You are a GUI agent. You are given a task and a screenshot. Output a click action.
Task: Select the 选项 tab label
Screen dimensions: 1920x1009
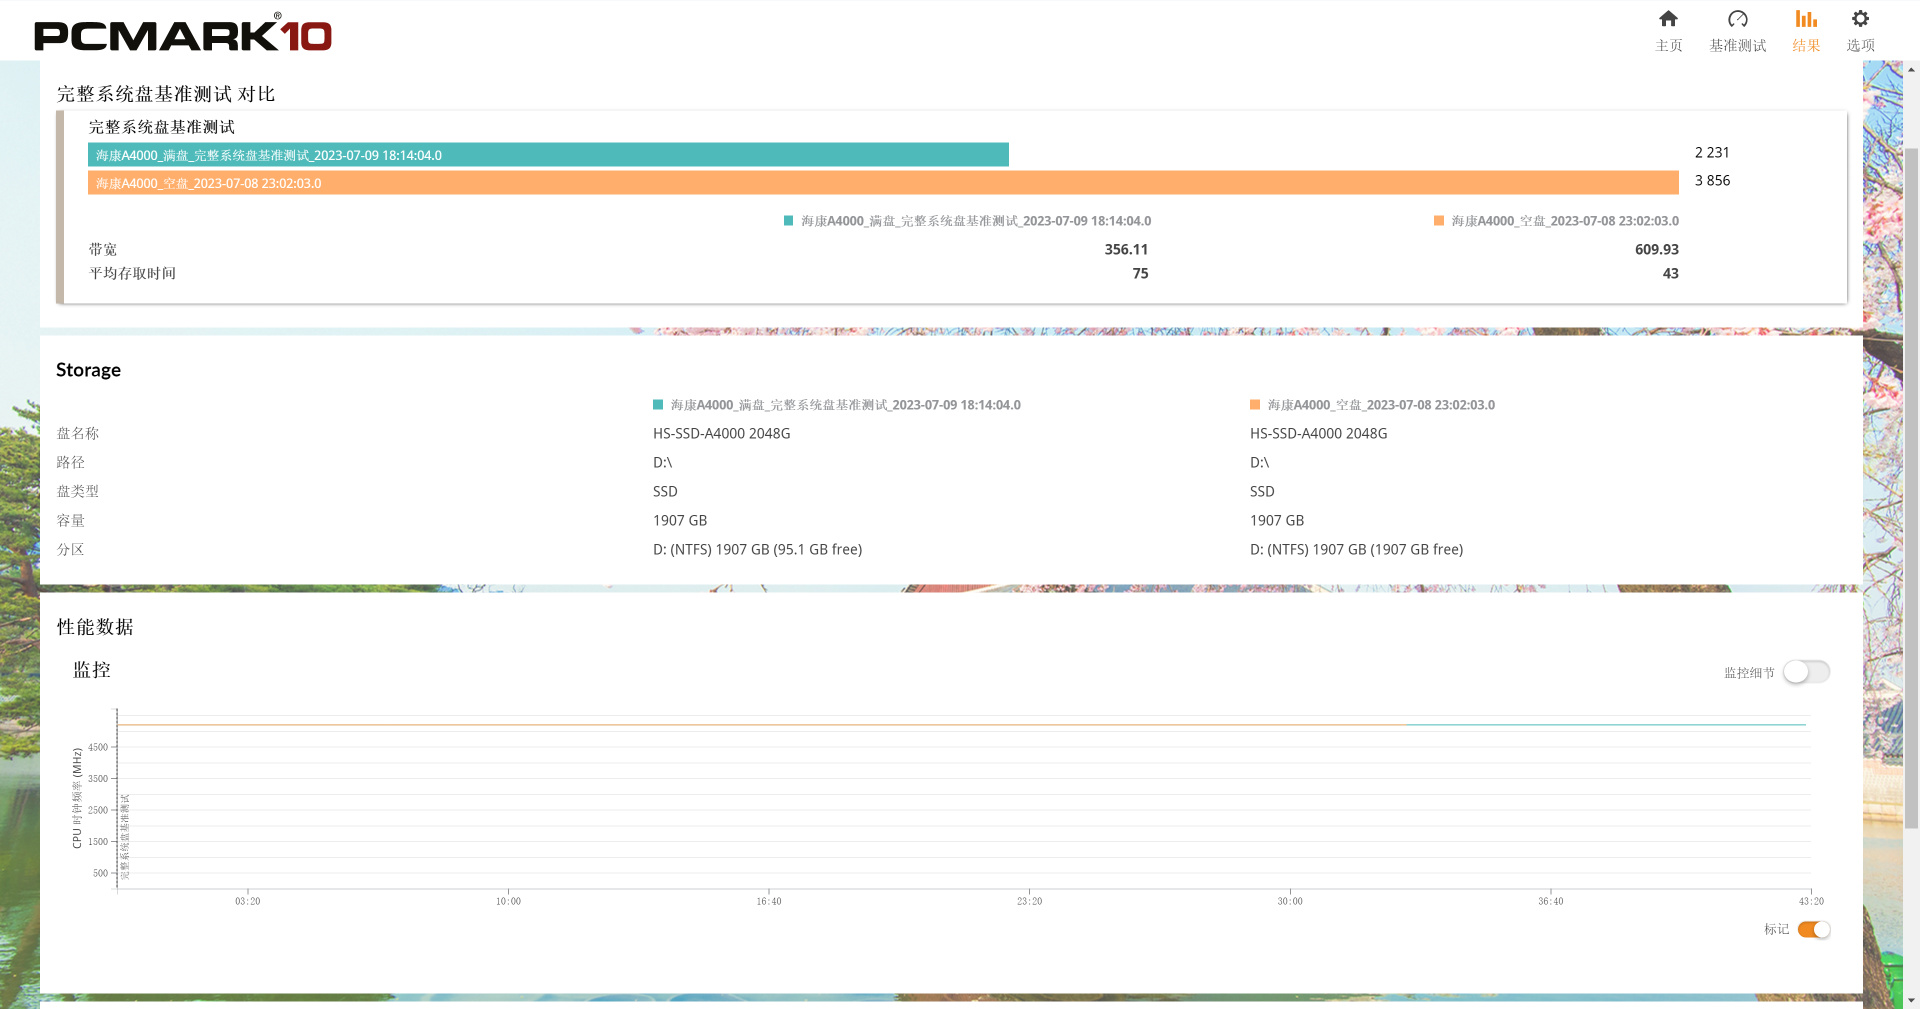click(1860, 46)
